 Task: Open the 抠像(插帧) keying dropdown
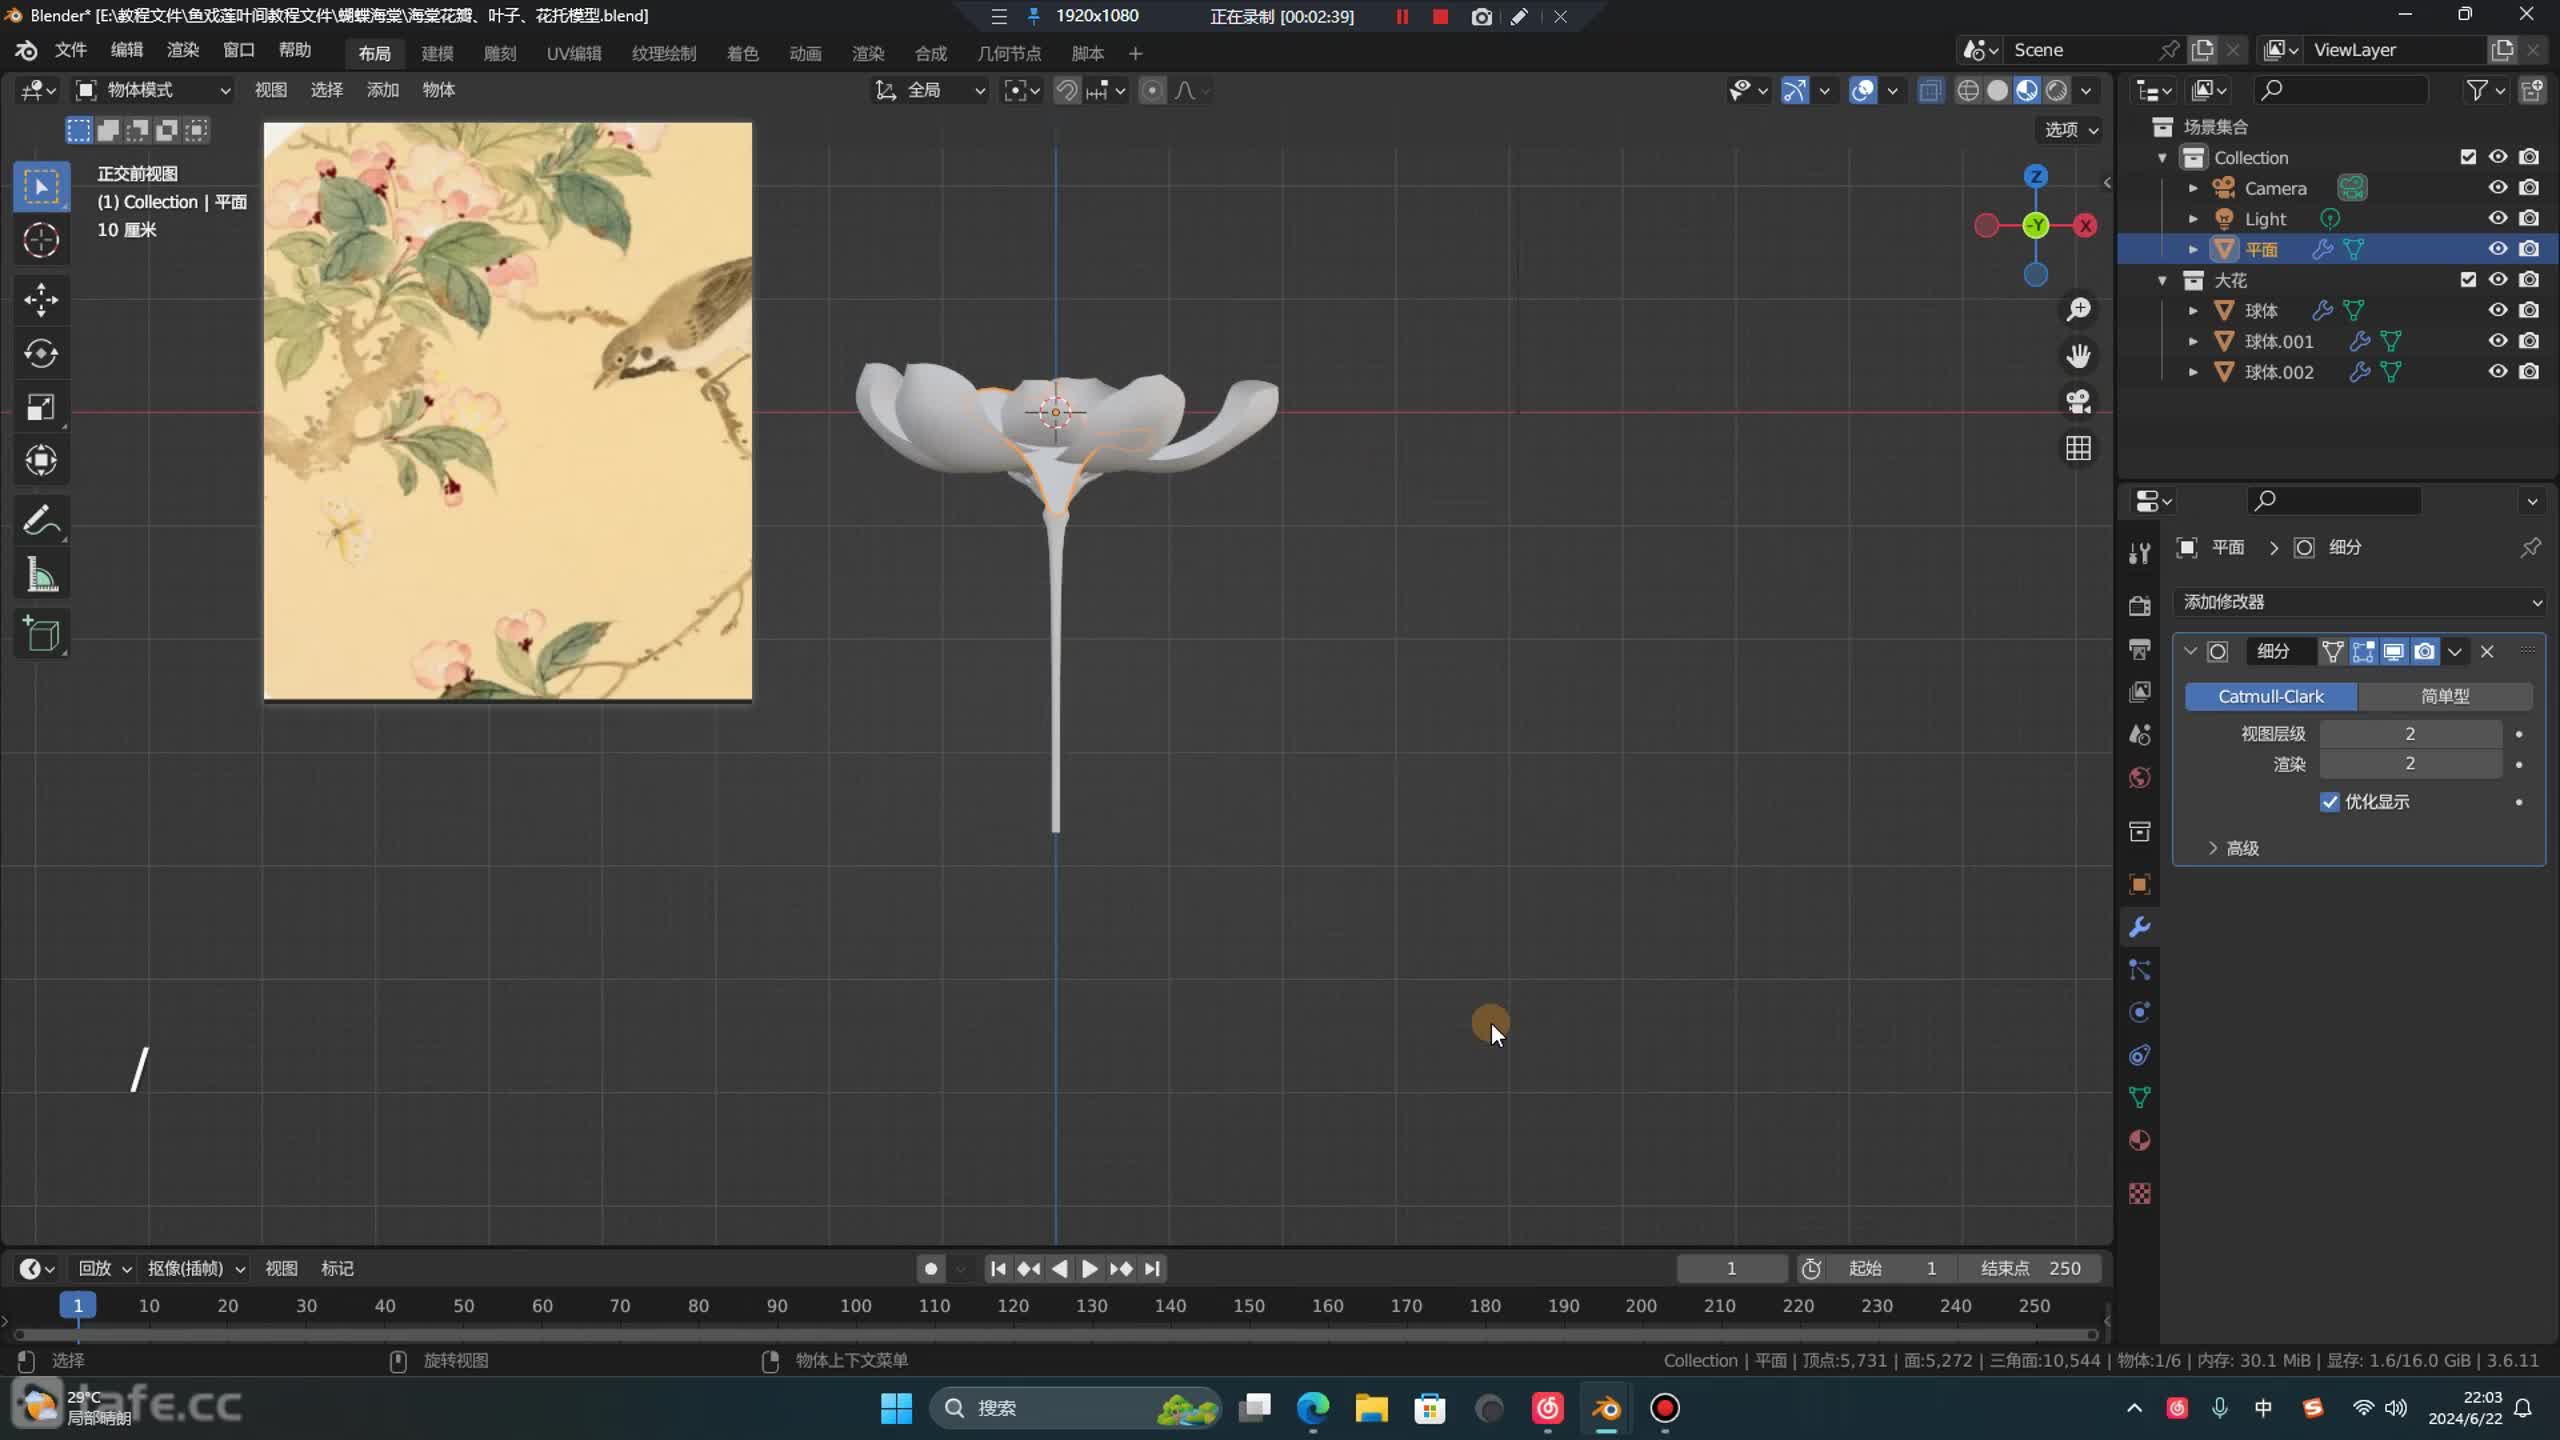pyautogui.click(x=196, y=1268)
